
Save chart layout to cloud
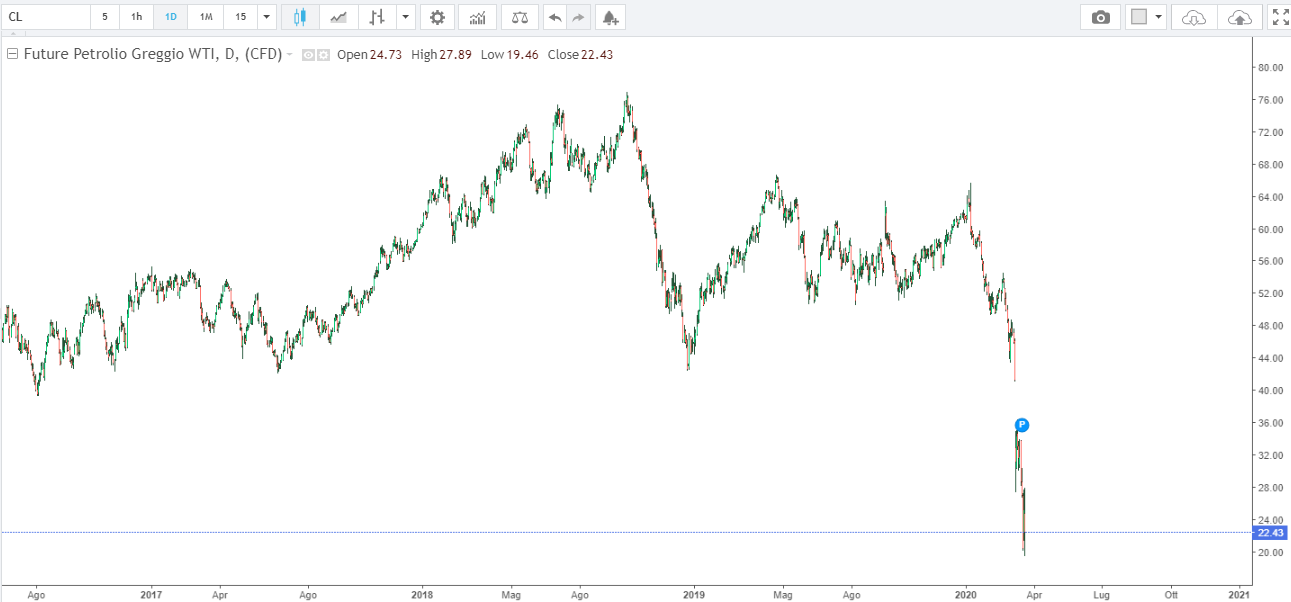coord(1239,17)
